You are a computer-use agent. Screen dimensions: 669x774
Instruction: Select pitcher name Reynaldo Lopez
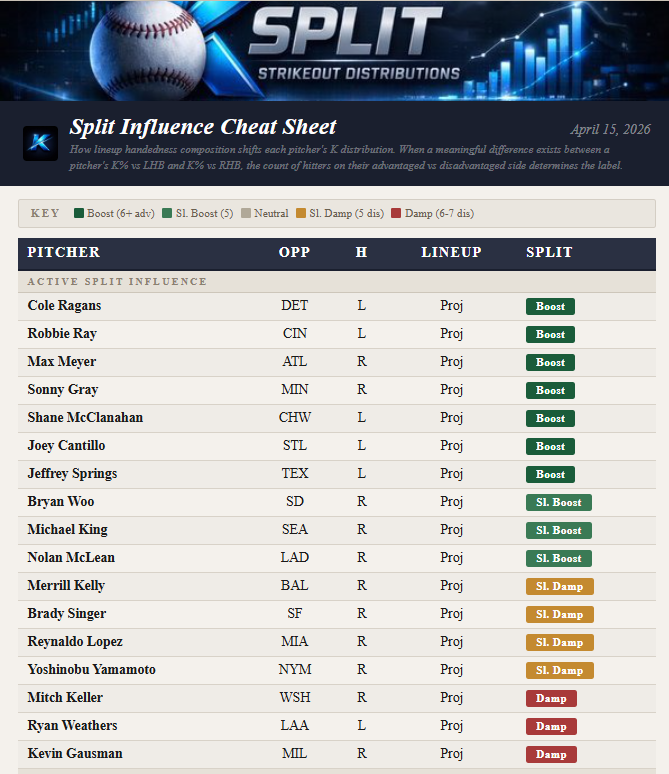click(x=75, y=642)
